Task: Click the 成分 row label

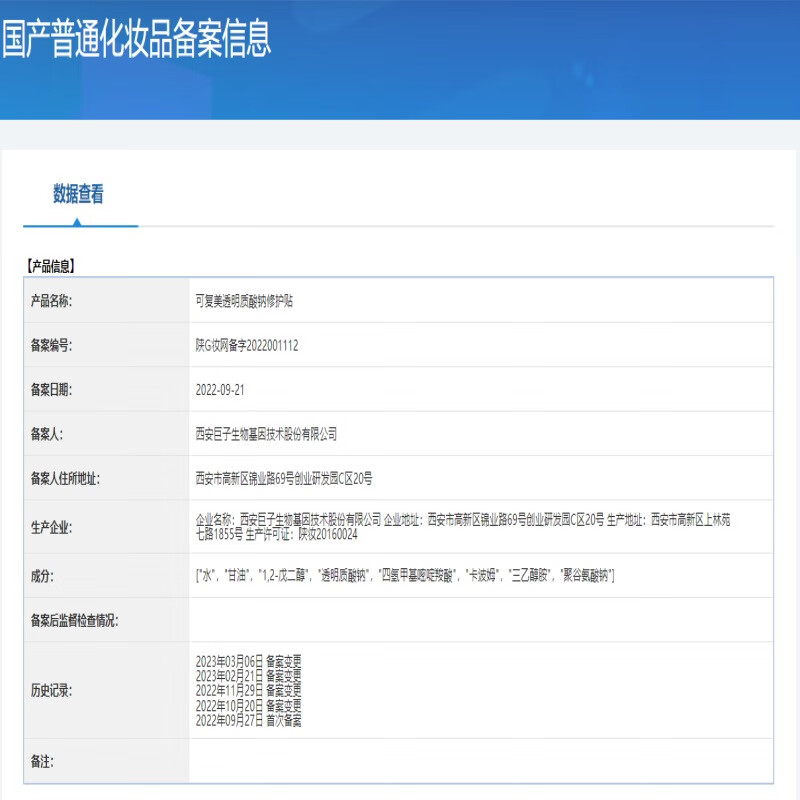Action: 41,575
